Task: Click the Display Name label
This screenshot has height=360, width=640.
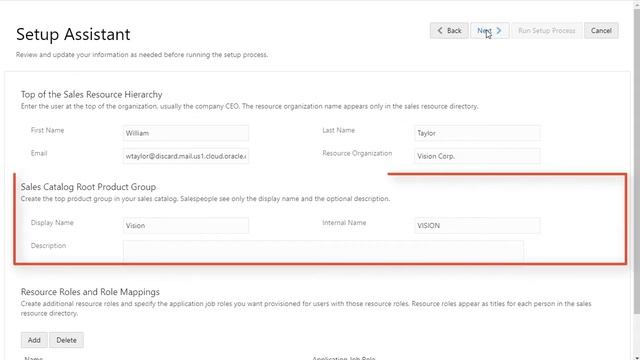Action: [52, 222]
